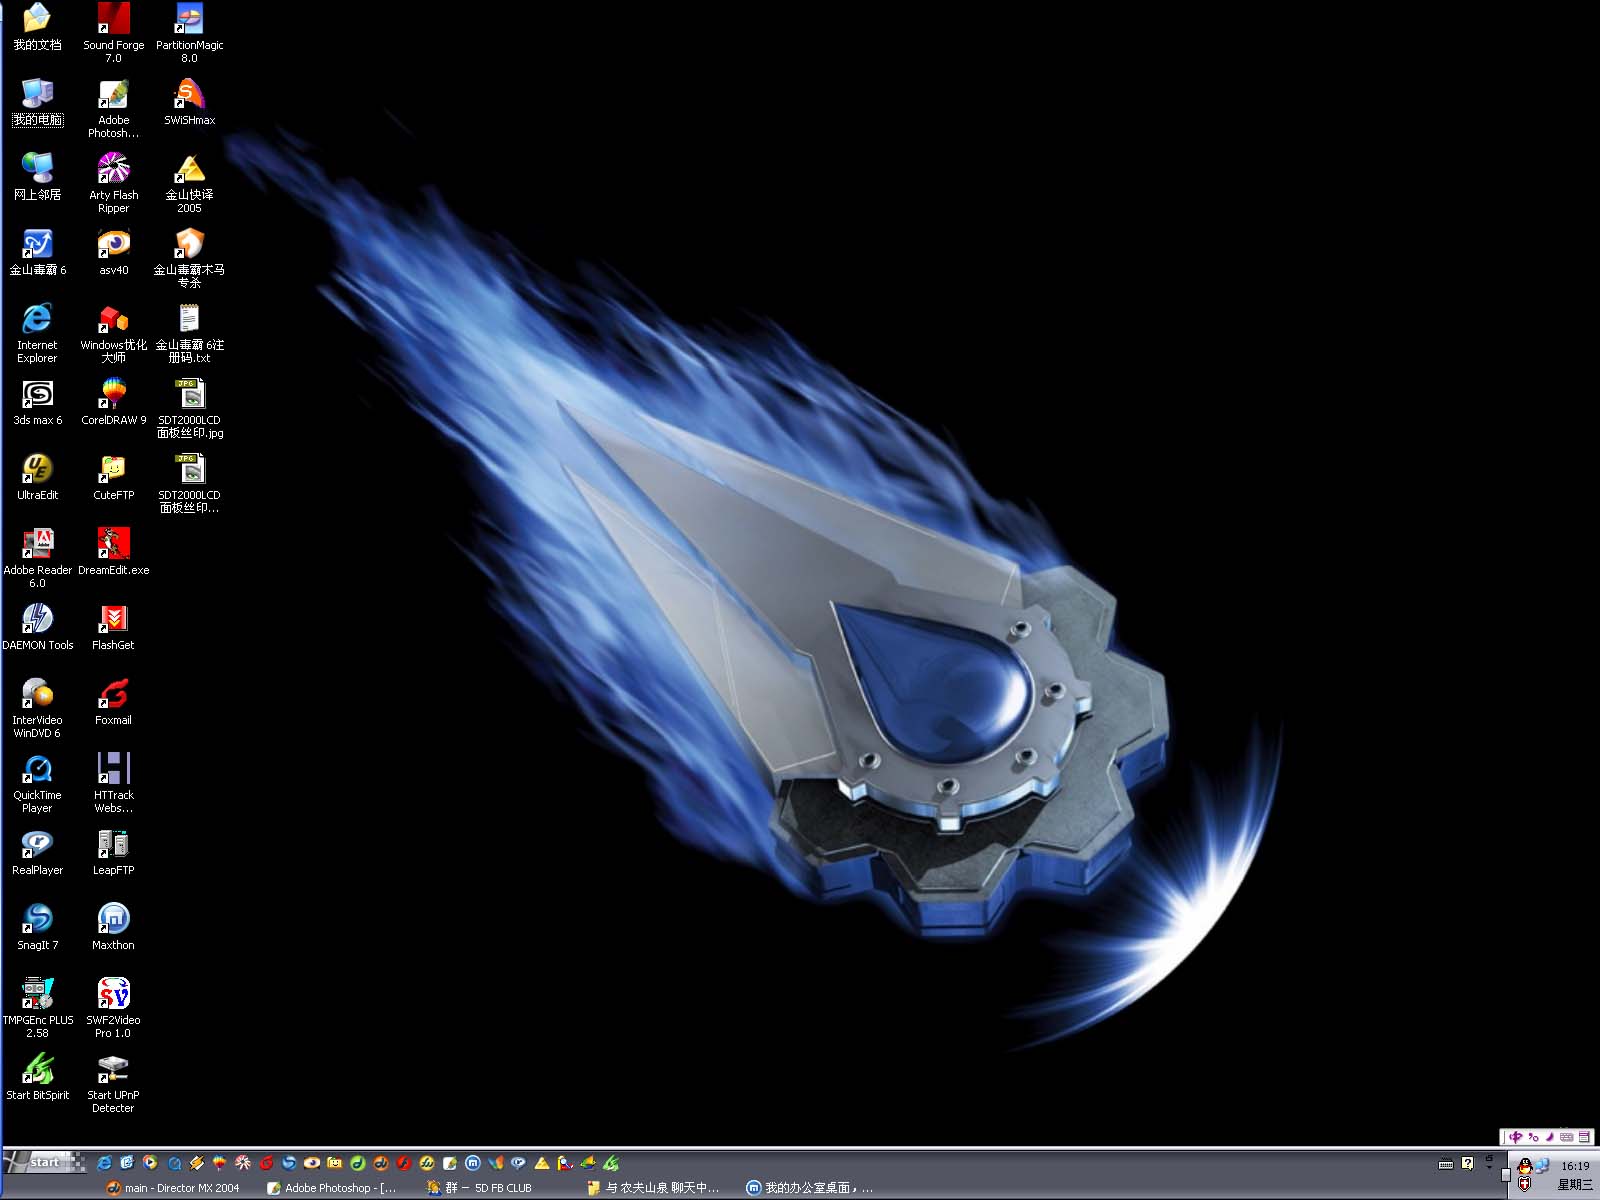
Task: Open the 群 - SD FB CLUB taskbar window
Action: point(479,1188)
